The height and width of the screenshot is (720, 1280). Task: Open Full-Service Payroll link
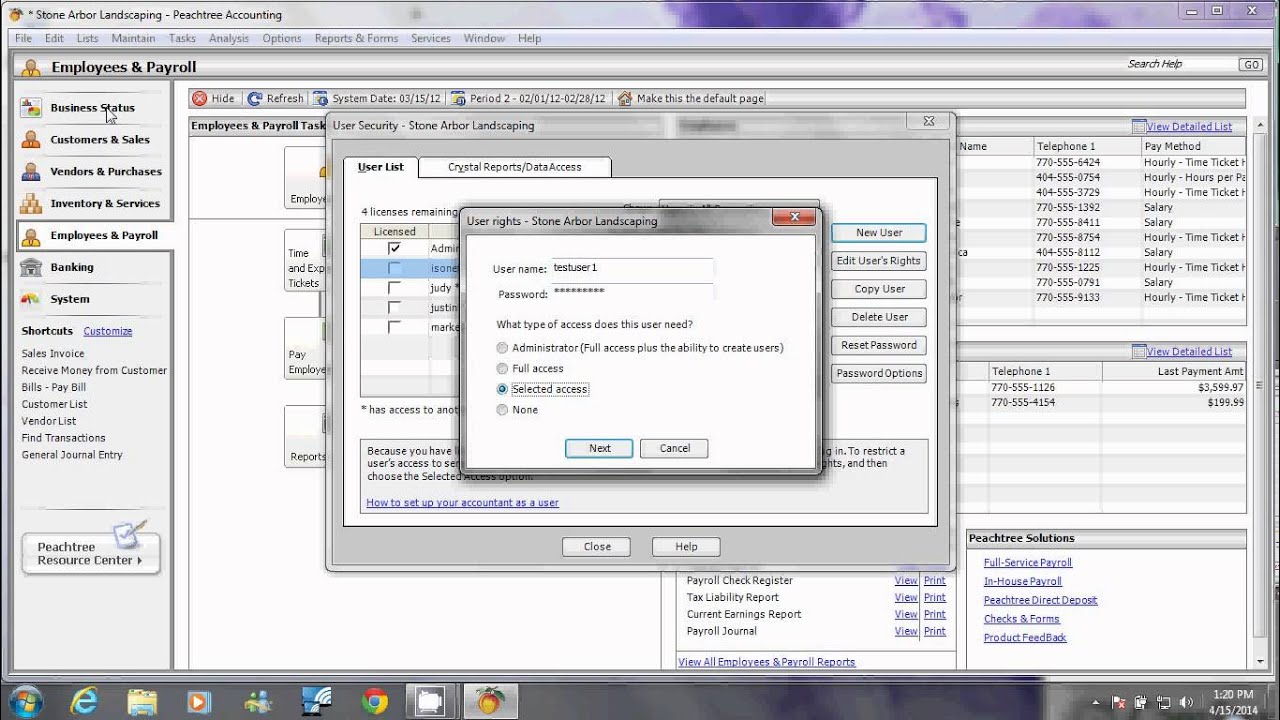(1028, 563)
